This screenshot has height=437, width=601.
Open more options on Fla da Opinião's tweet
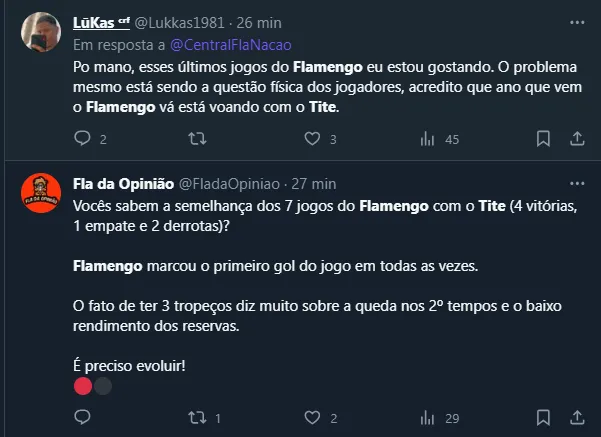point(577,184)
